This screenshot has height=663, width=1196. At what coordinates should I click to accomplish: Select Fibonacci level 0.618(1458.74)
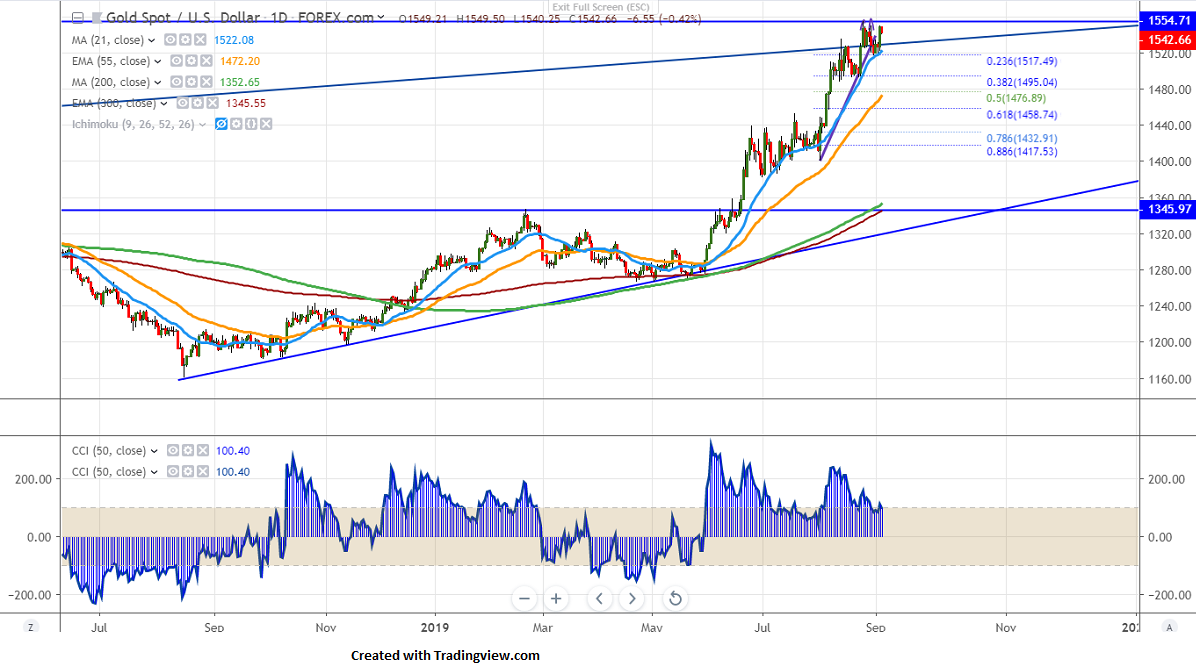[x=1021, y=115]
